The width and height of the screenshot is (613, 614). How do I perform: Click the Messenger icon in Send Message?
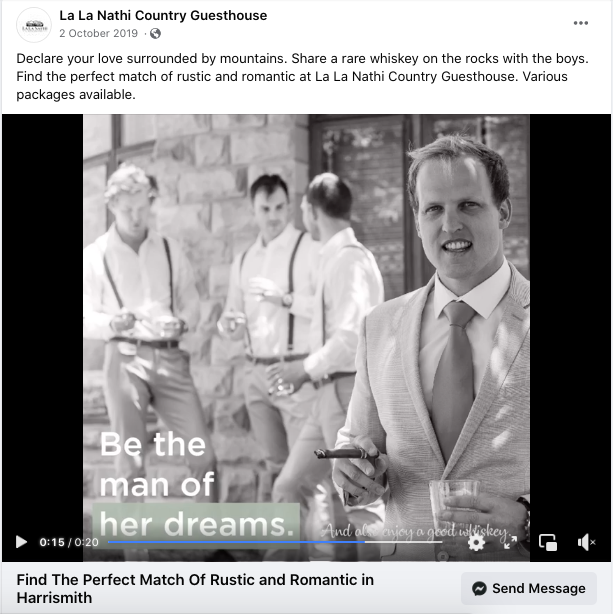[479, 588]
